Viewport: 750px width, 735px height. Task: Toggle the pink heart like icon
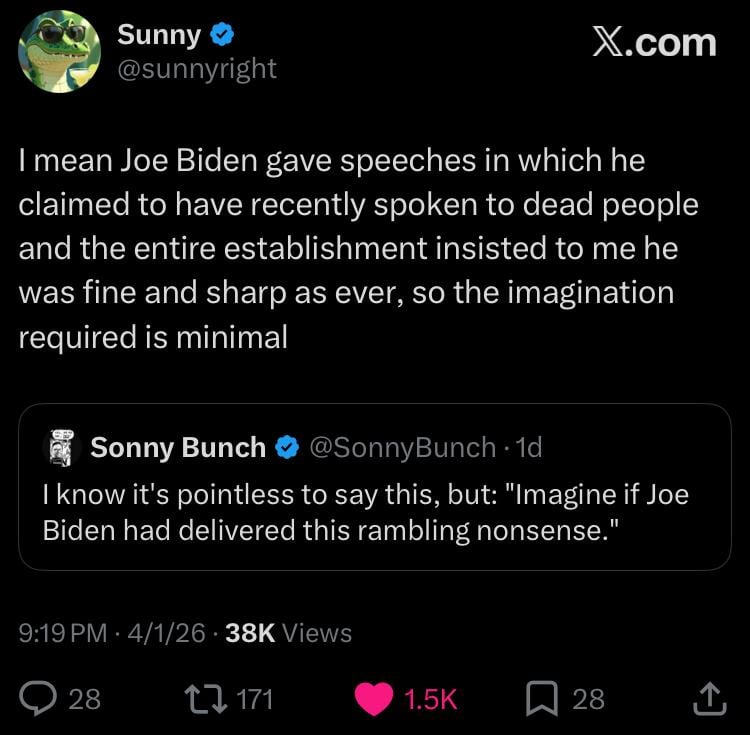pos(375,697)
